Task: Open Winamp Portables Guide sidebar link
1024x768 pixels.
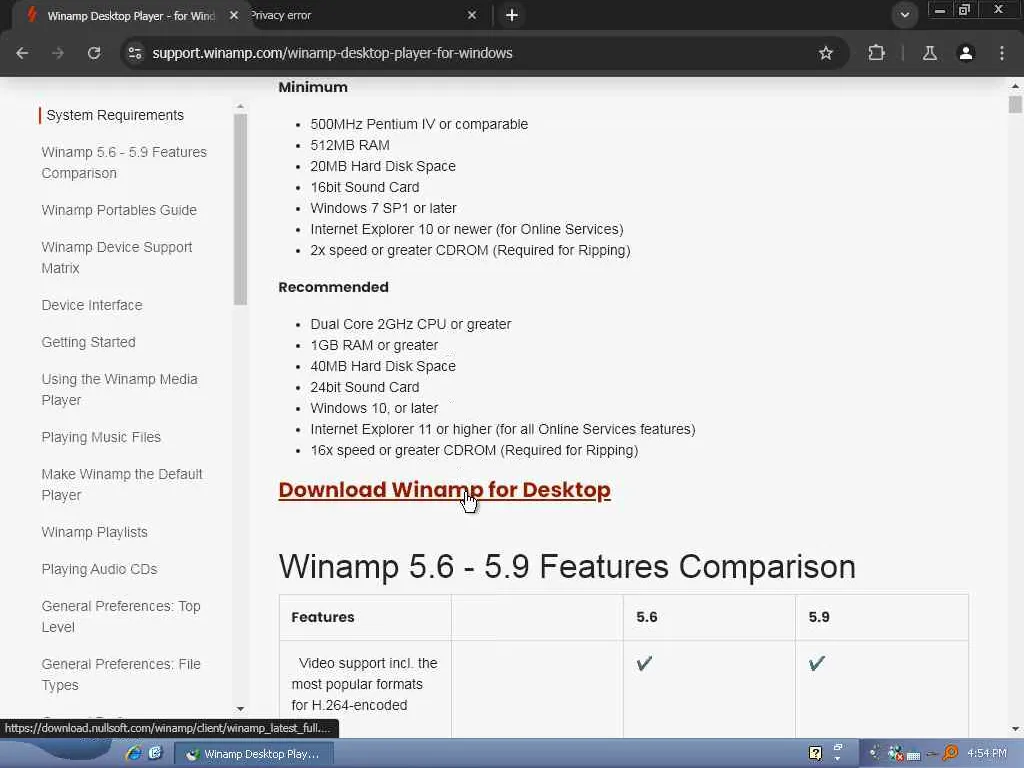Action: (x=119, y=210)
